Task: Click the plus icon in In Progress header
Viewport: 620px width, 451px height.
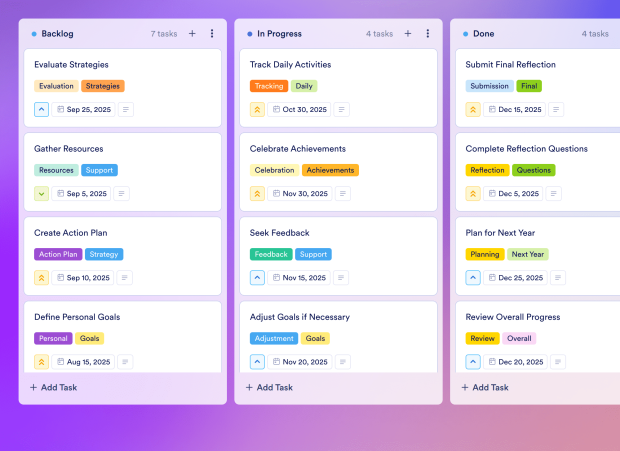Action: tap(408, 33)
